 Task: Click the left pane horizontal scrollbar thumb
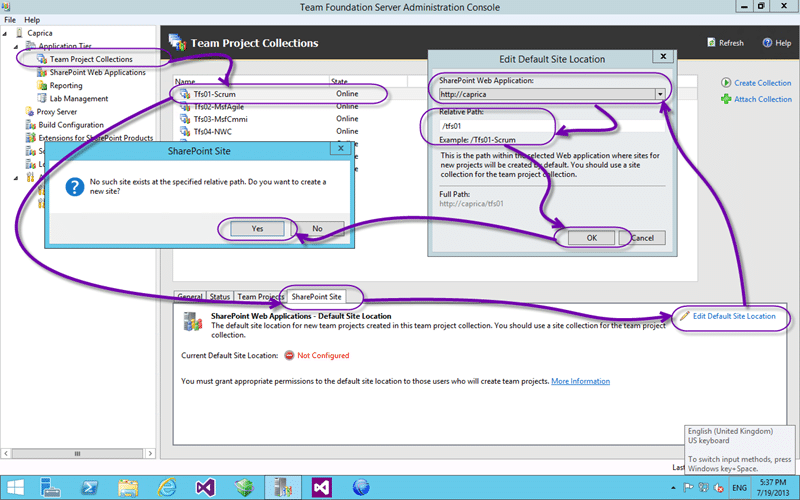pyautogui.click(x=77, y=453)
